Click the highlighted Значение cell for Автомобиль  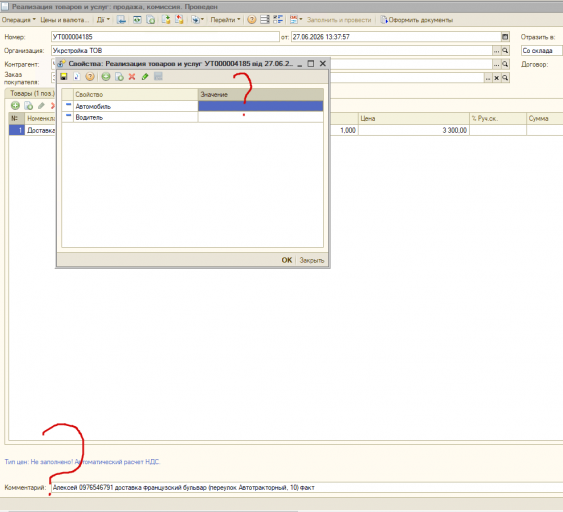260,106
